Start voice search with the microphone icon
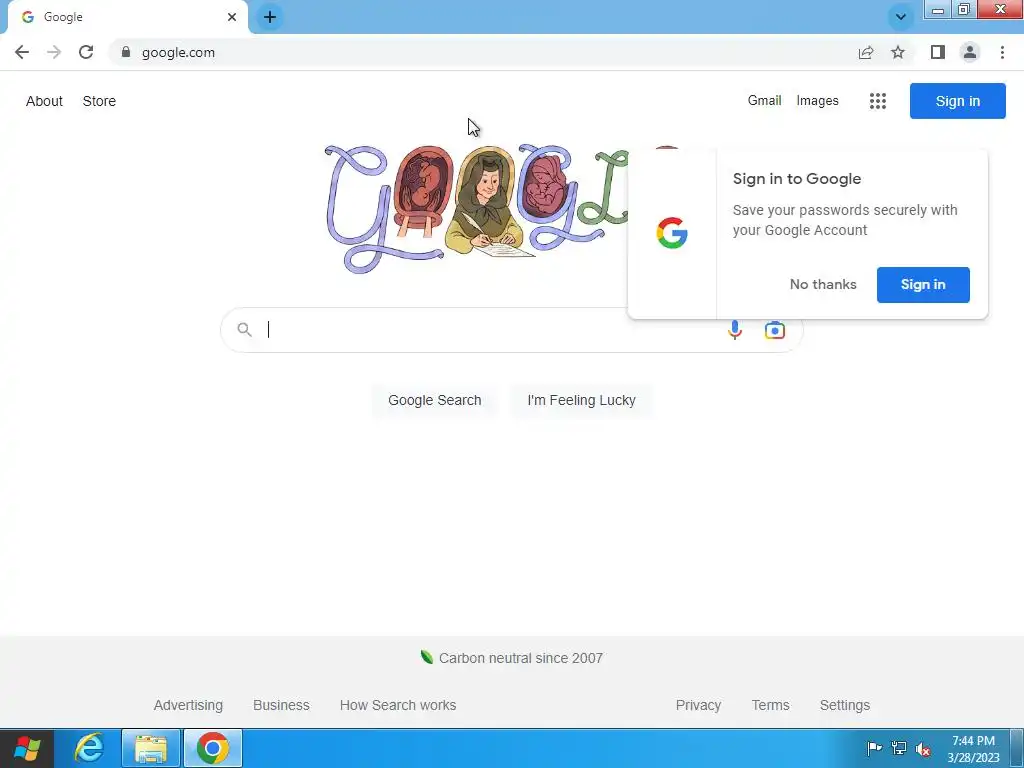 [x=735, y=330]
